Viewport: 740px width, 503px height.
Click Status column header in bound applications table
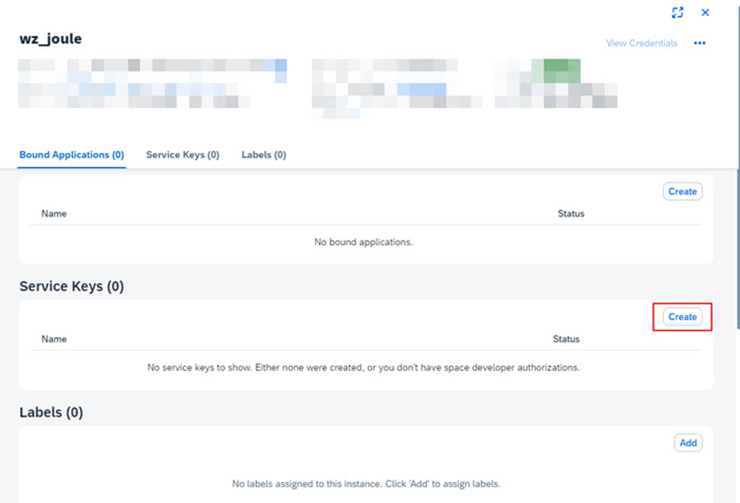coord(571,214)
